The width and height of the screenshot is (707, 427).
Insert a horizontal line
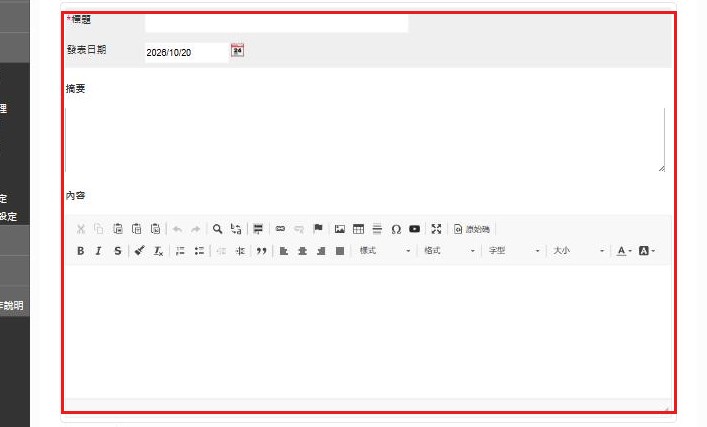coord(377,229)
